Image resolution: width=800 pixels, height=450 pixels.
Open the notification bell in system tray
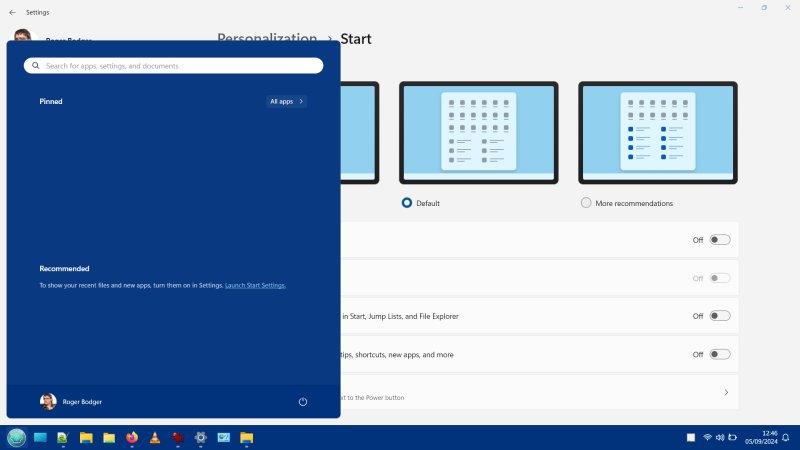click(786, 437)
